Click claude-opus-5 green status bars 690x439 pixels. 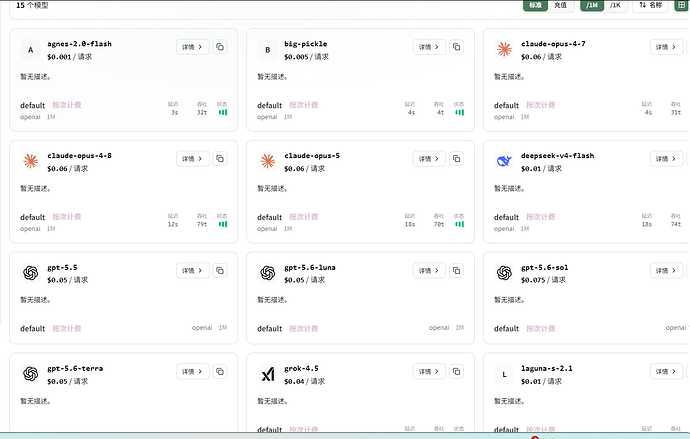(459, 224)
